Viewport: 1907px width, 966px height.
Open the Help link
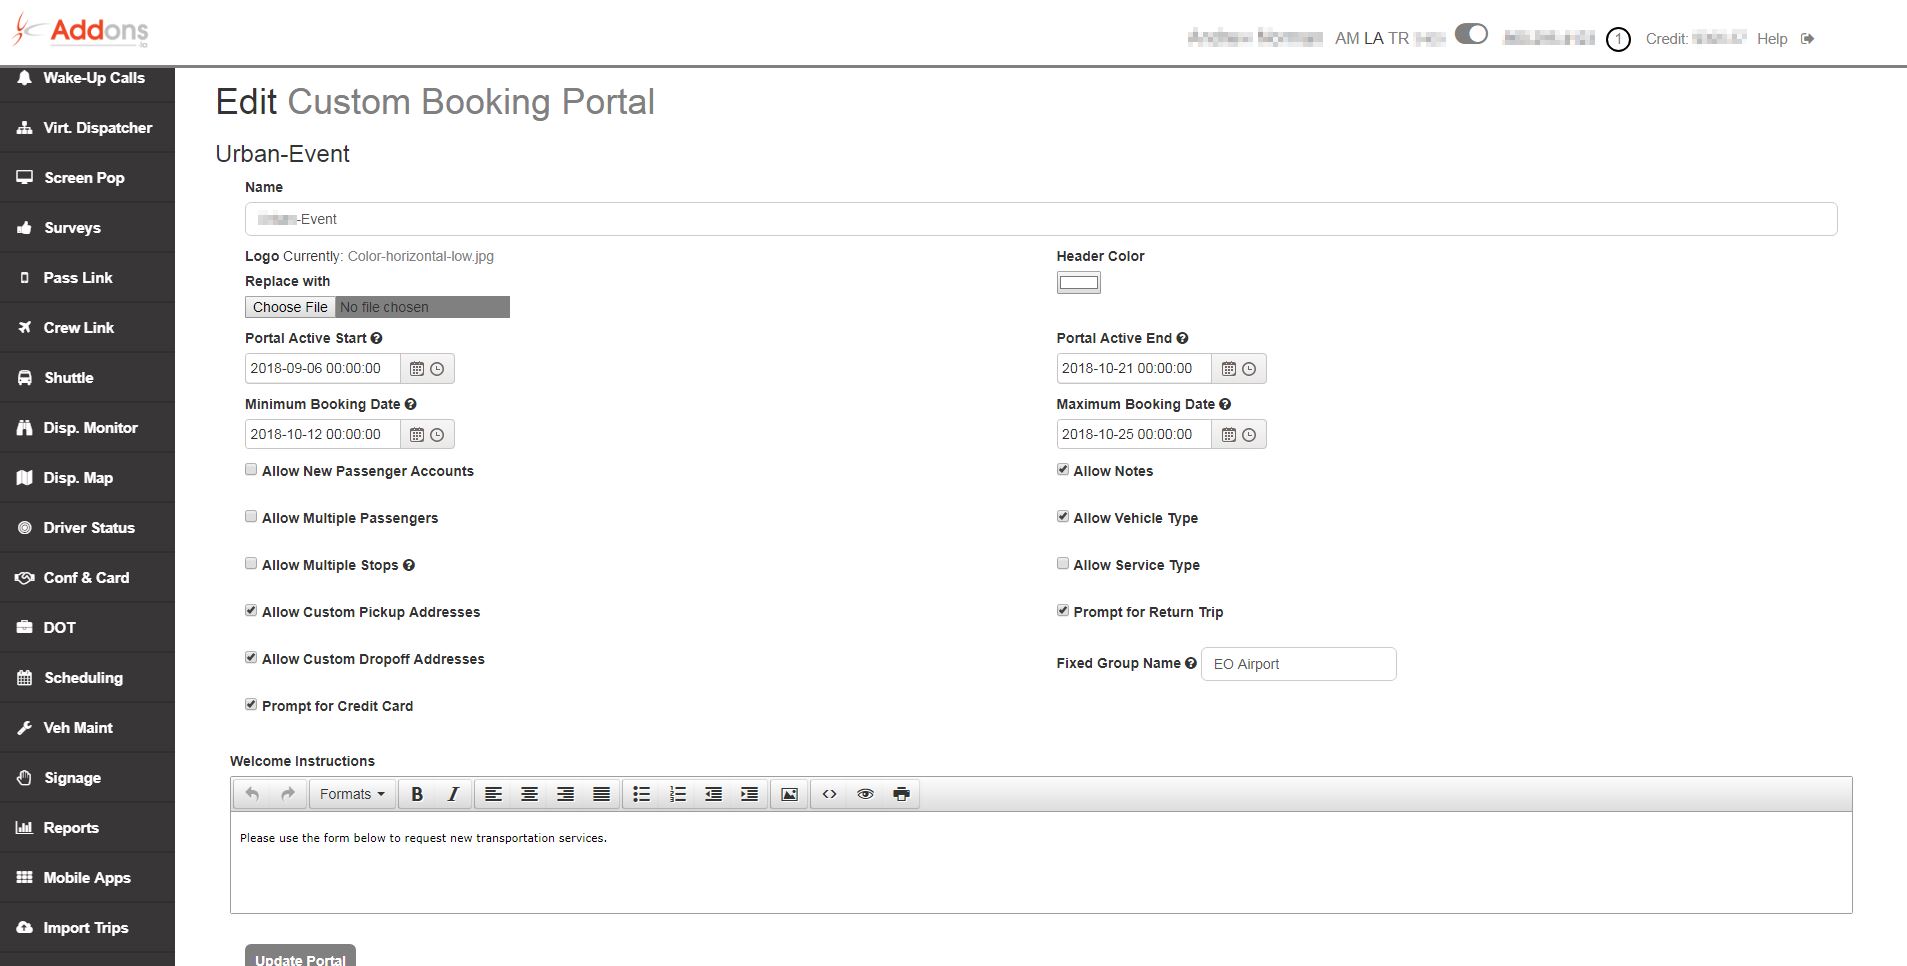[x=1771, y=38]
